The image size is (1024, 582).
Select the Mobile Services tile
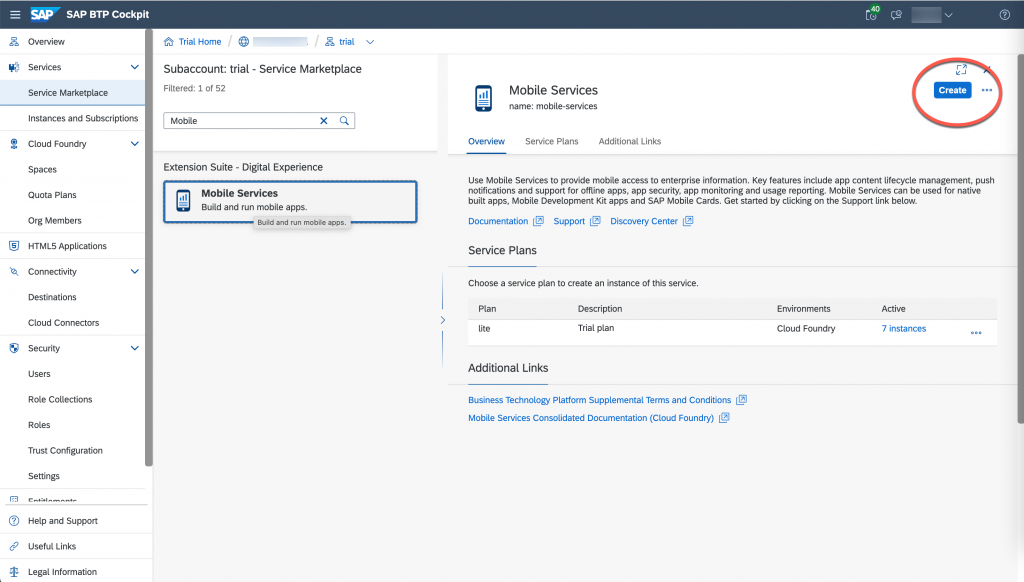[290, 202]
